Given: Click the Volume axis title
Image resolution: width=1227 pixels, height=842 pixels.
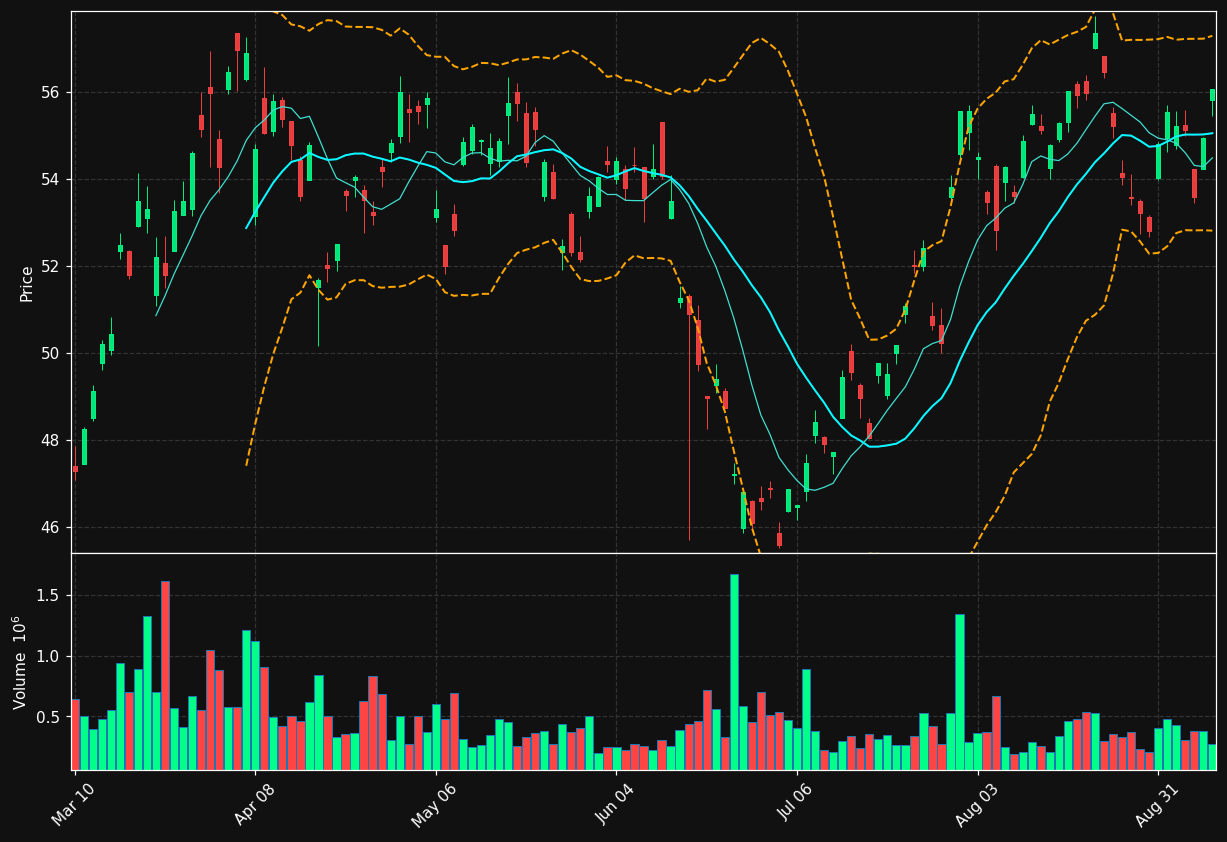Looking at the screenshot, I should point(19,662).
